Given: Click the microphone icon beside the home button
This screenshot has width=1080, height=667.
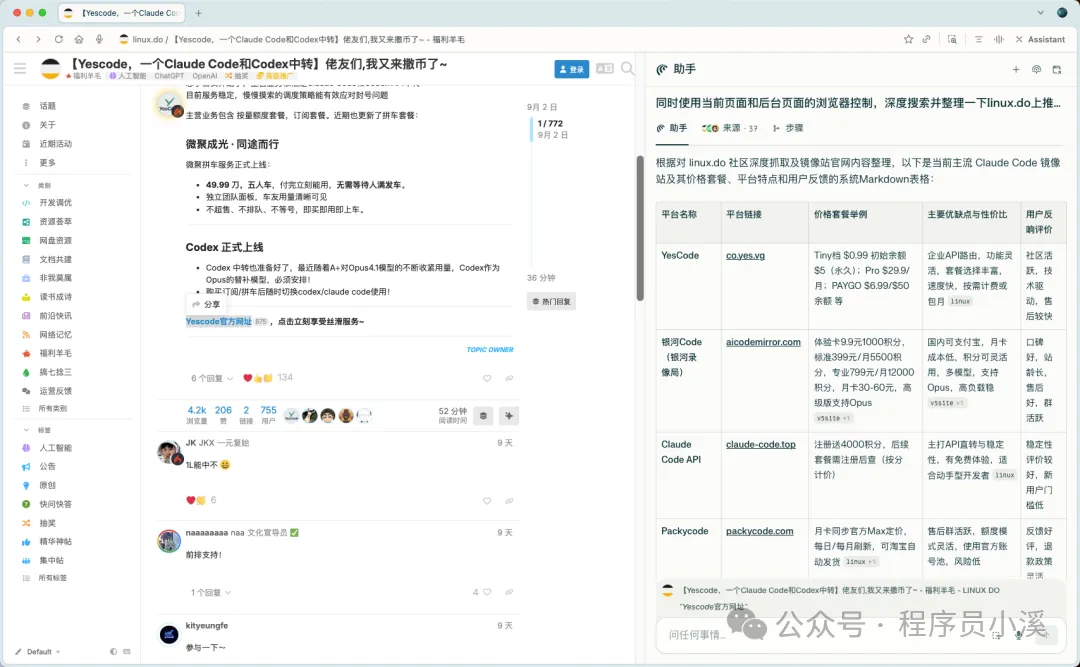Looking at the screenshot, I should [99, 39].
